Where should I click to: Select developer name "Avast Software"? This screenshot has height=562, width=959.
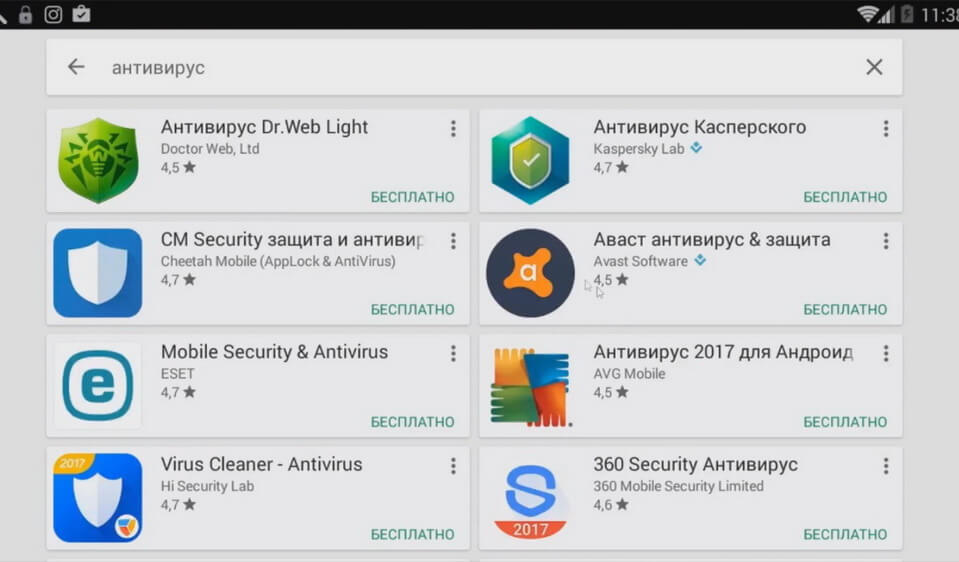[x=640, y=261]
